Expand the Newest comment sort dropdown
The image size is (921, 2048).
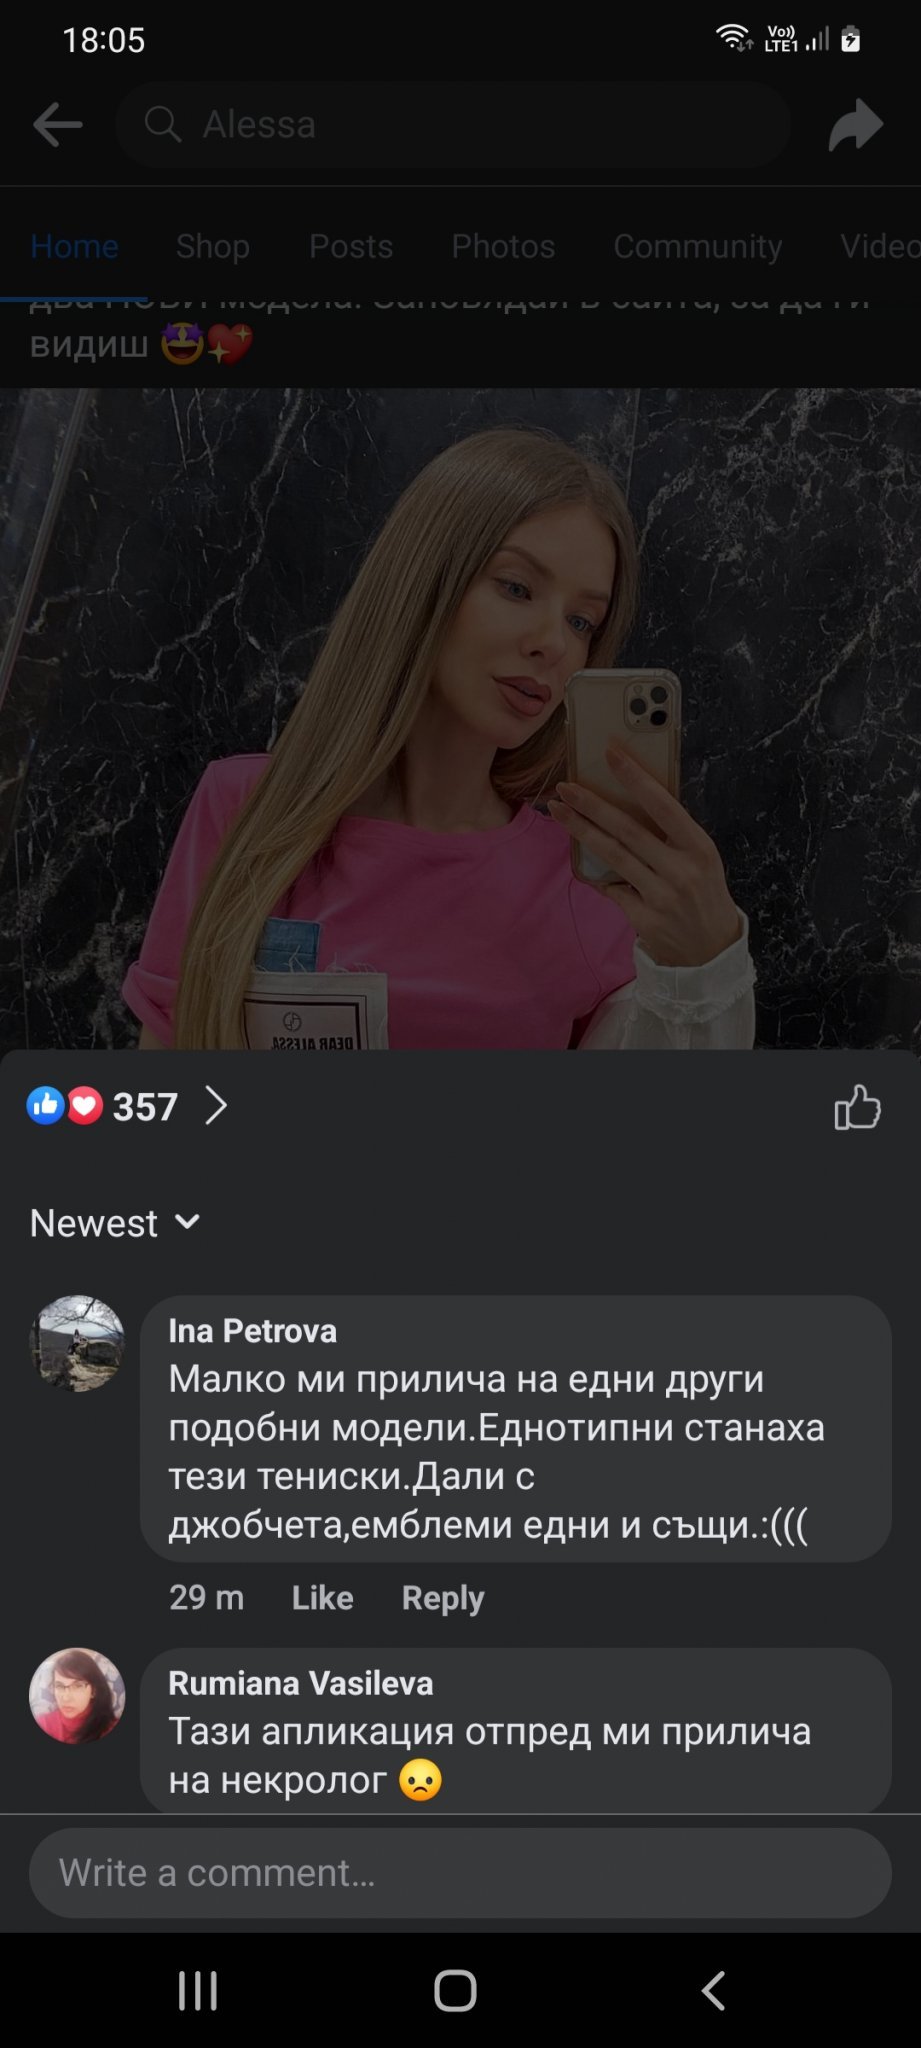click(115, 1223)
